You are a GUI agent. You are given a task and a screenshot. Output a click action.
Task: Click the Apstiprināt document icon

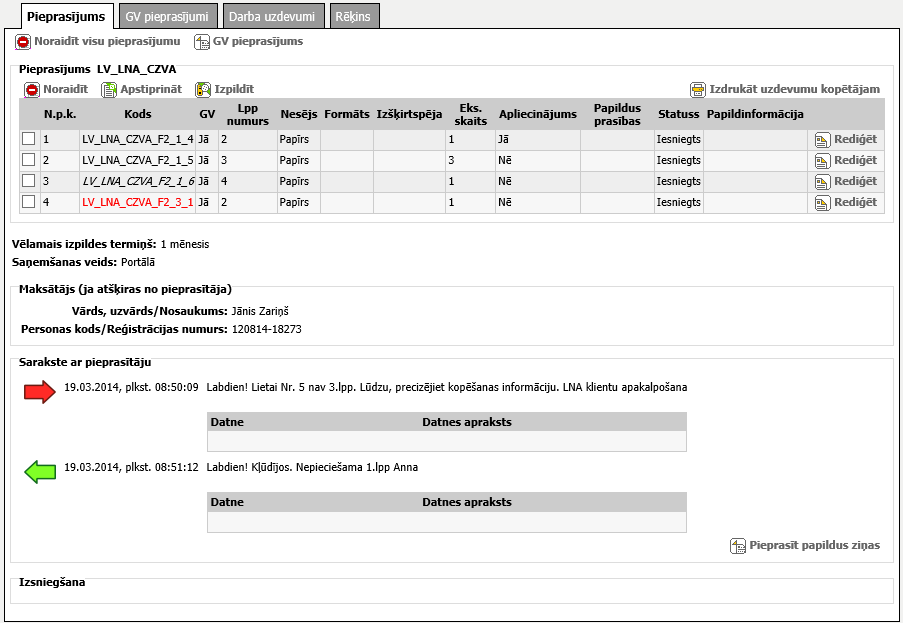tap(109, 90)
